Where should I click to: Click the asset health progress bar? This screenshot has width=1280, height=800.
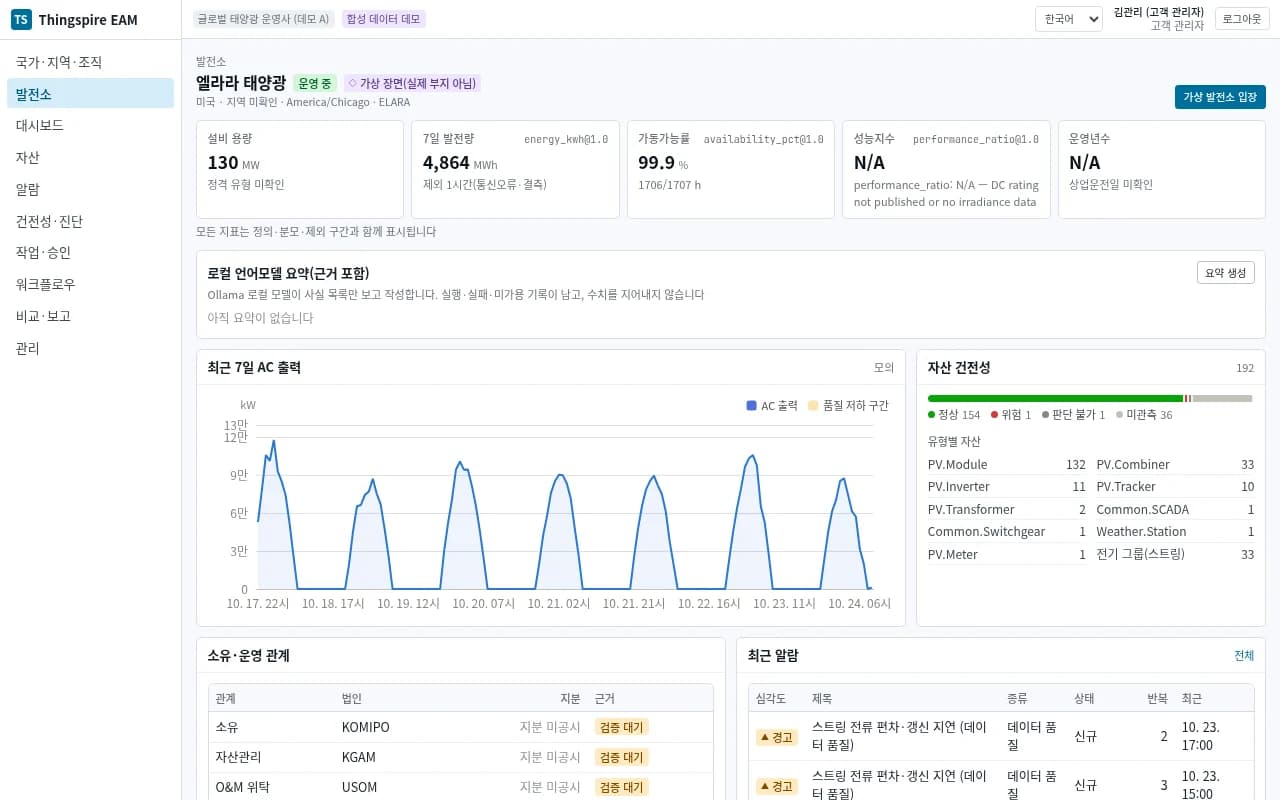tap(1090, 398)
